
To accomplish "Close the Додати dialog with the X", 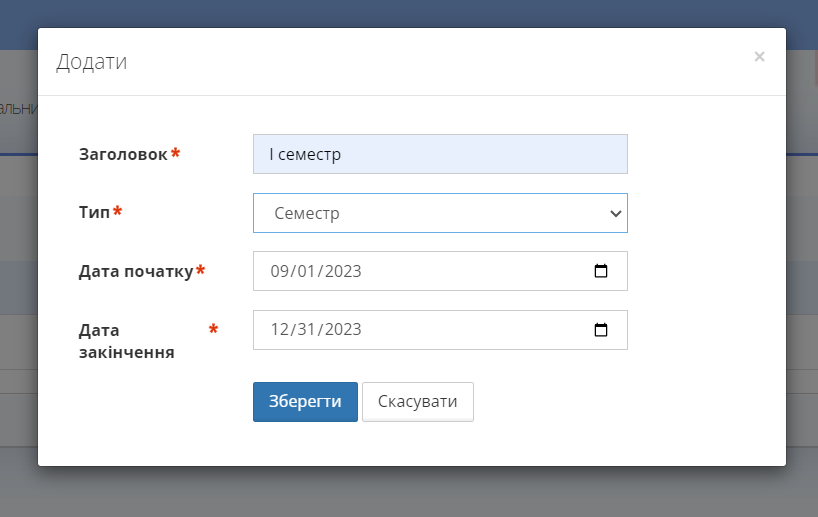I will (759, 57).
